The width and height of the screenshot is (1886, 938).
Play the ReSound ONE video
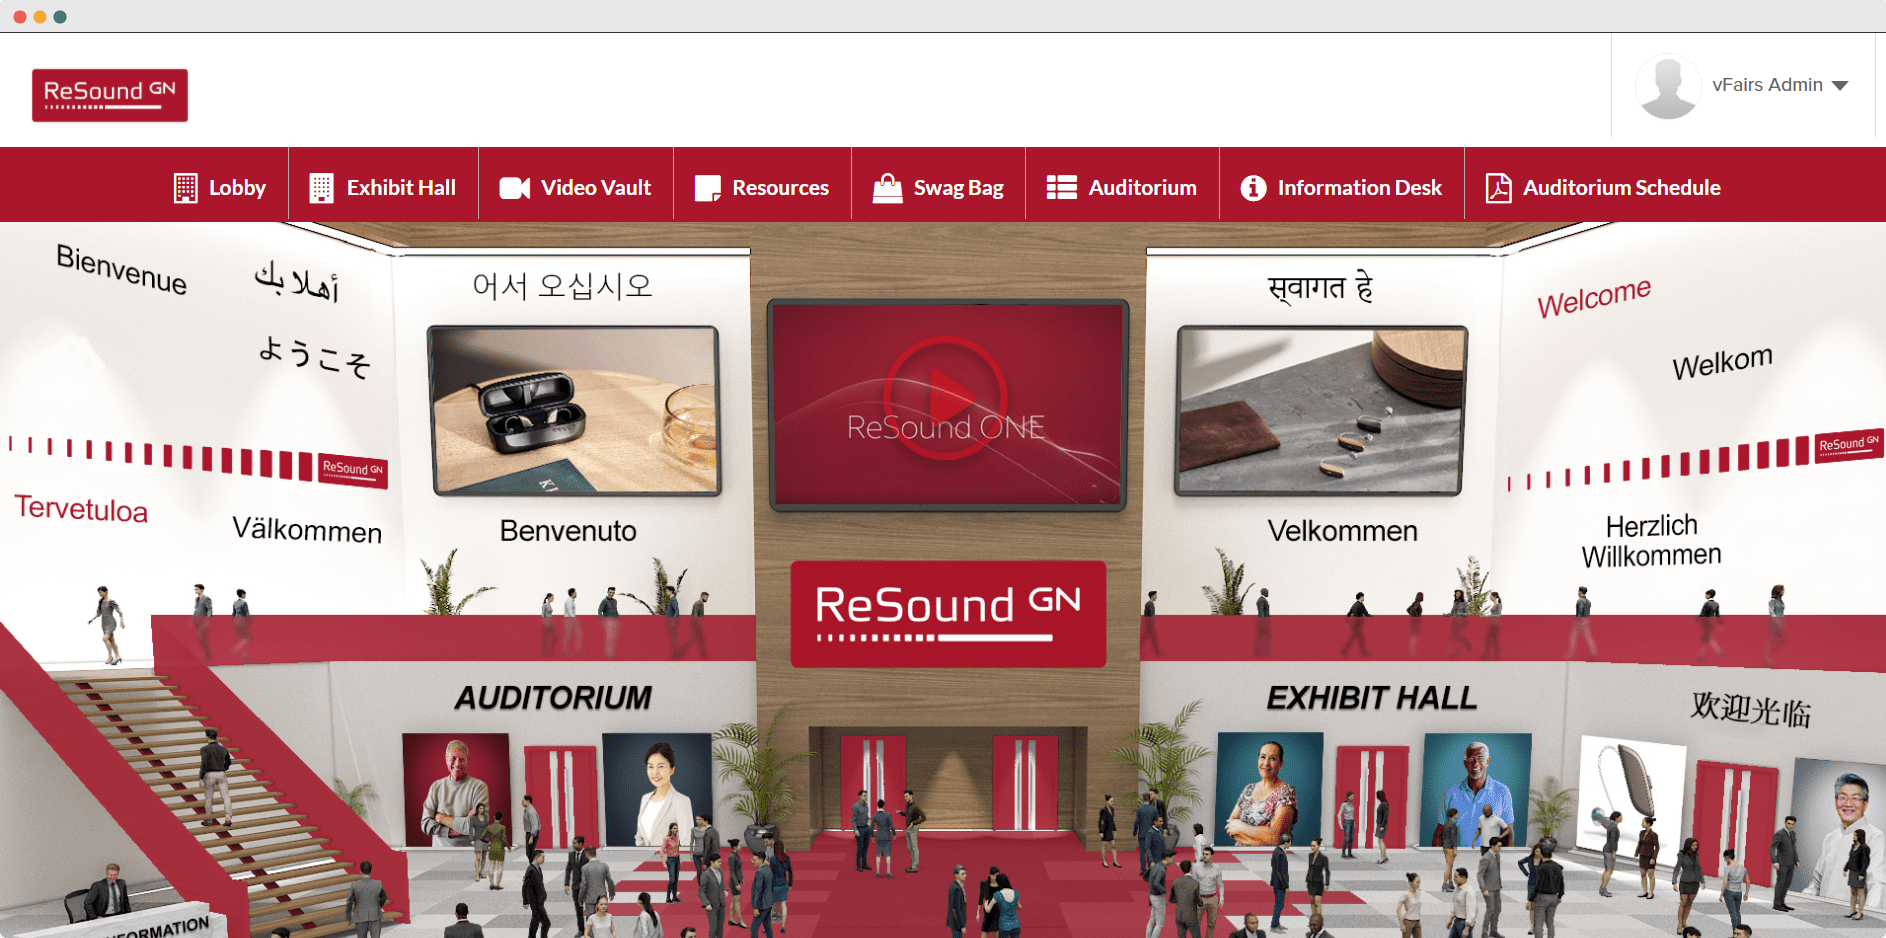(946, 400)
